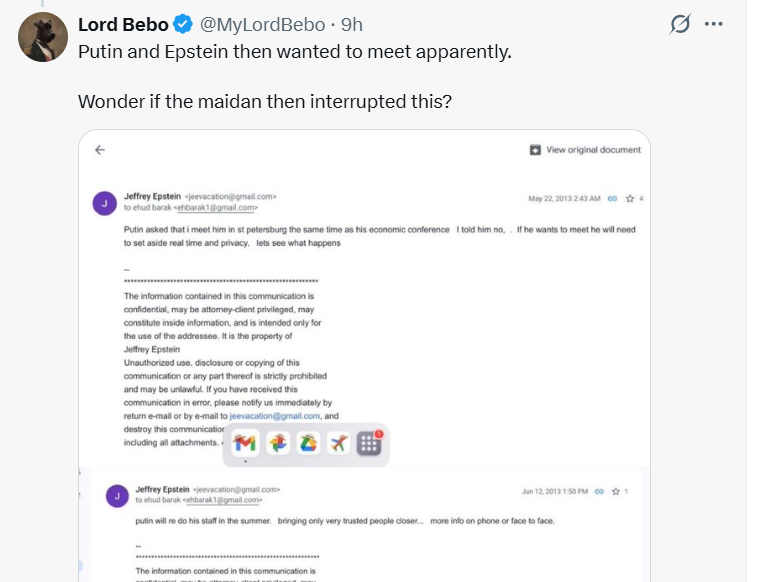Click the Lord Bebo display name
This screenshot has height=582, width=761.
click(x=123, y=24)
